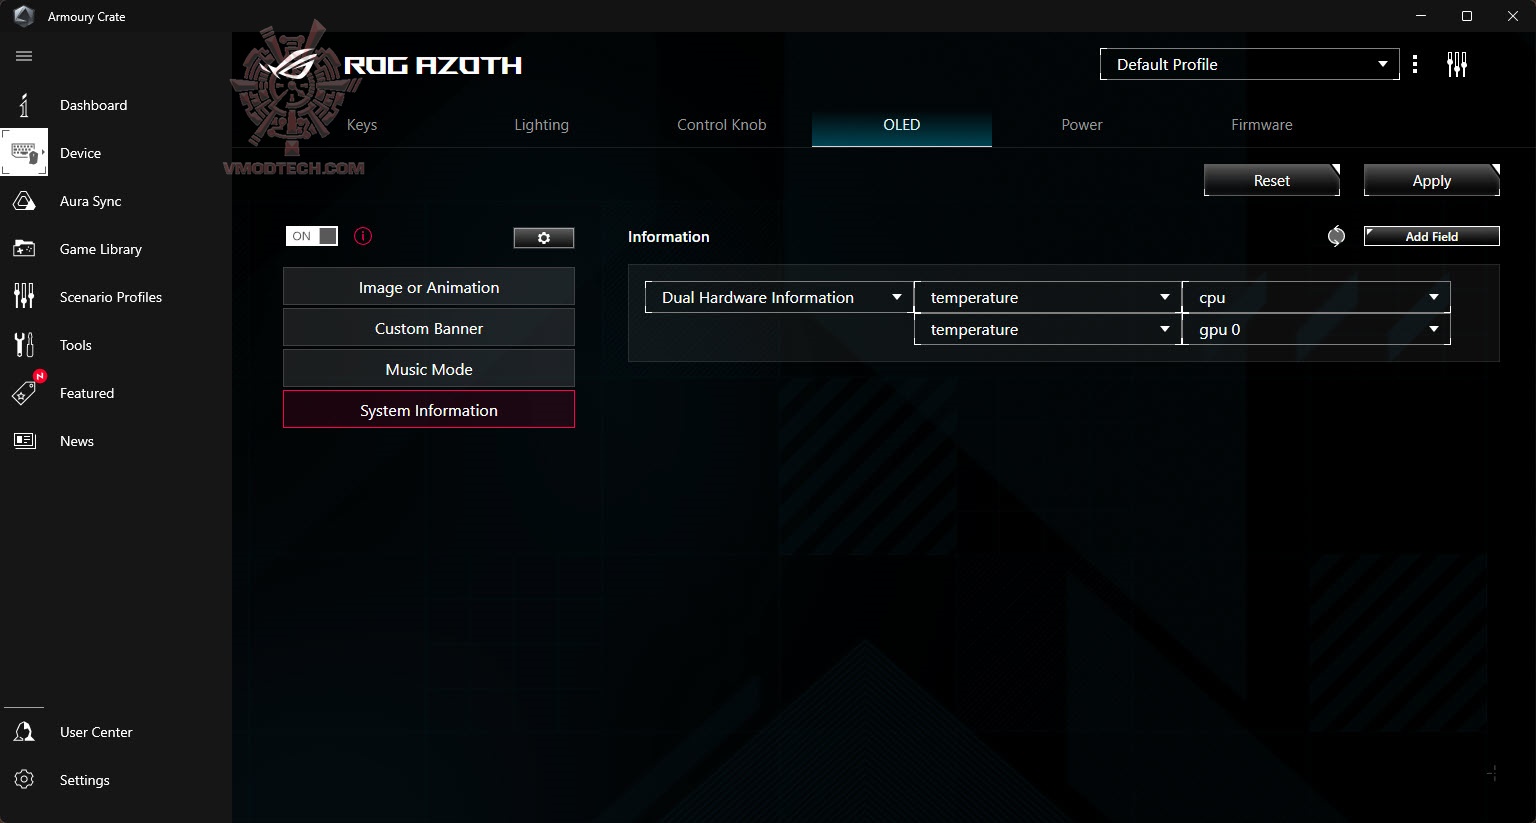Open the profile three-dot options menu

tap(1415, 65)
